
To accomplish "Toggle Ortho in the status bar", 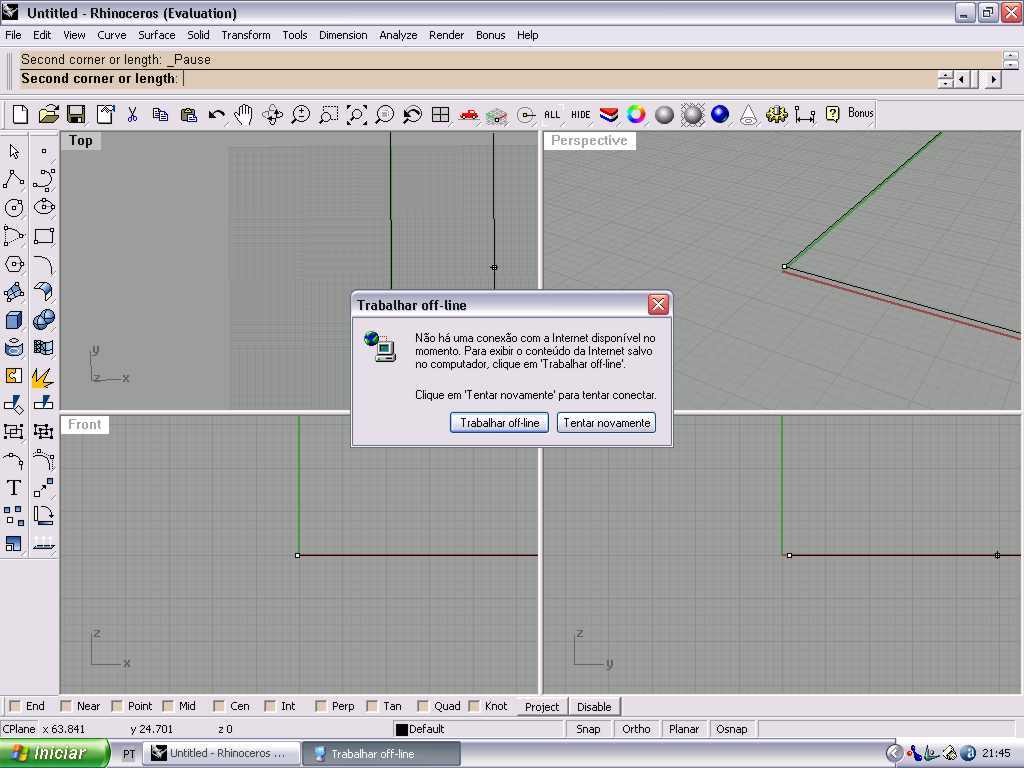I will tap(636, 729).
